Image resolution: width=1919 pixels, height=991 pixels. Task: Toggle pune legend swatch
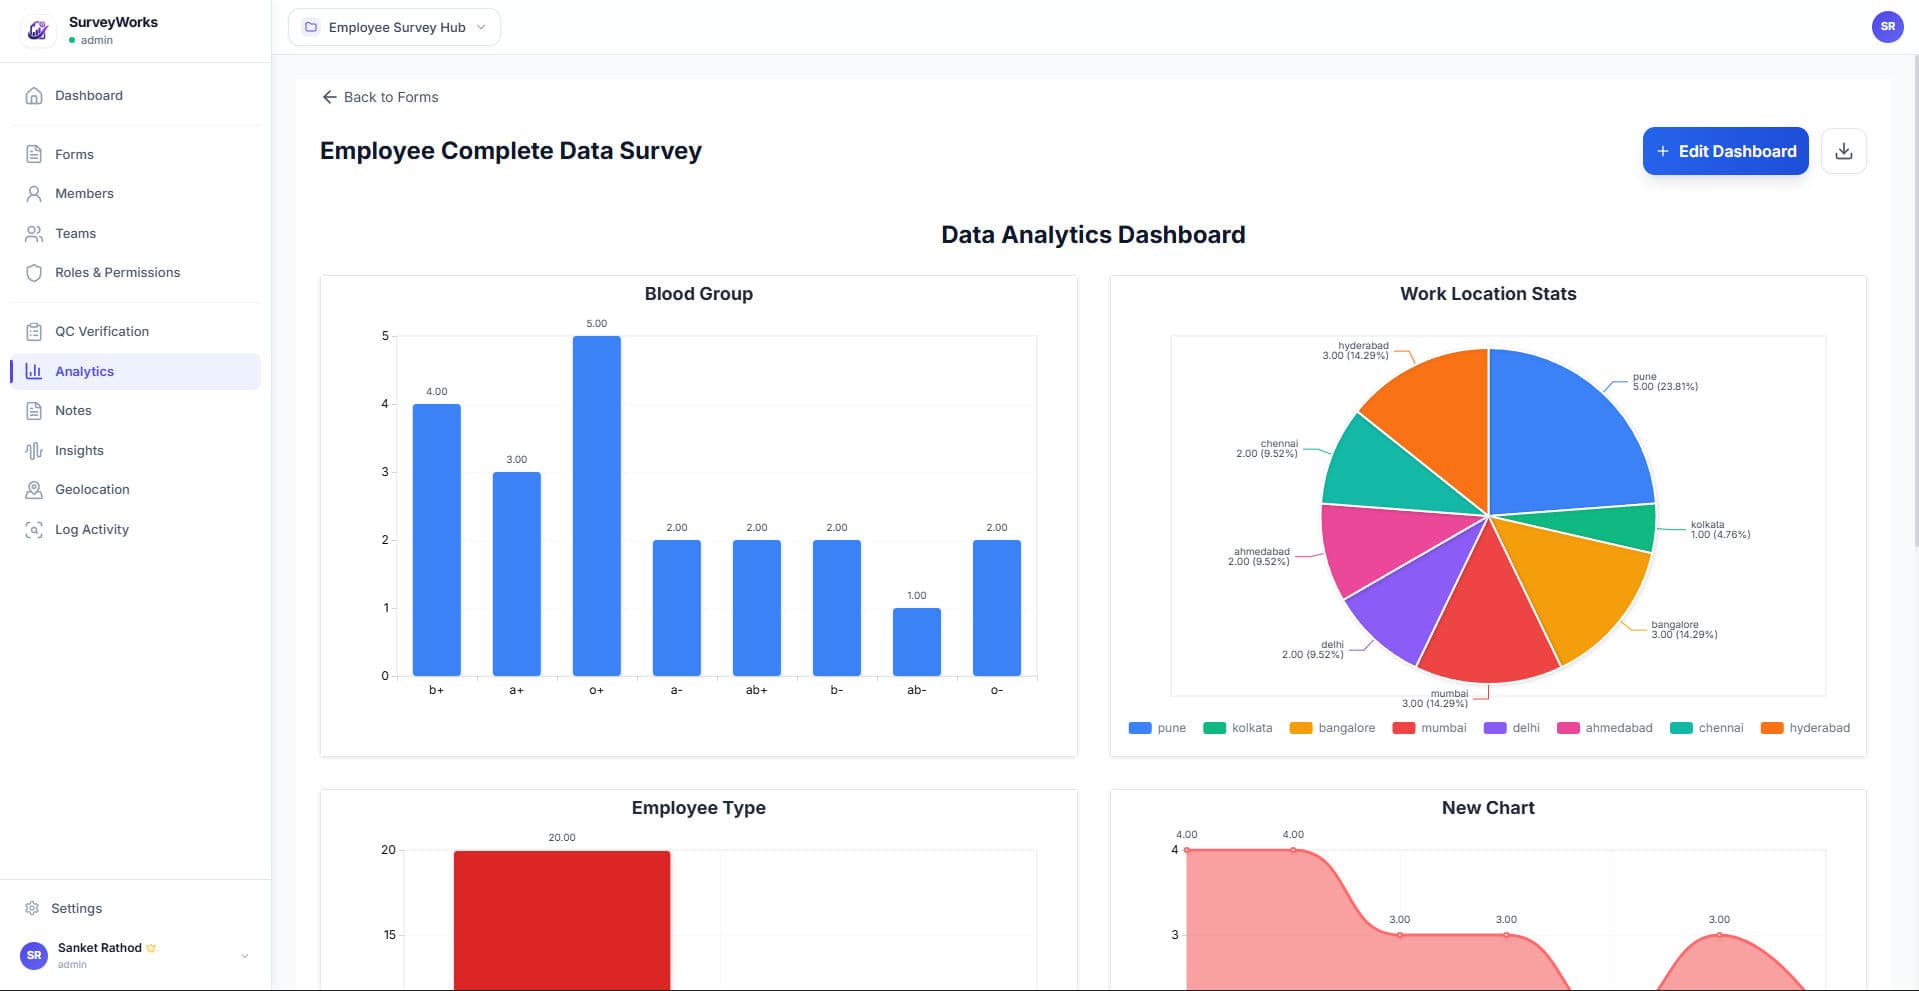[x=1140, y=728]
